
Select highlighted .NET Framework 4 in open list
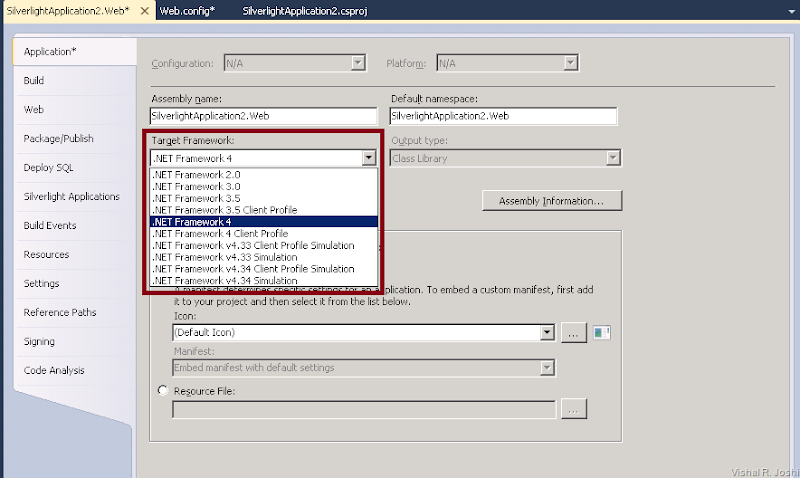click(x=264, y=222)
